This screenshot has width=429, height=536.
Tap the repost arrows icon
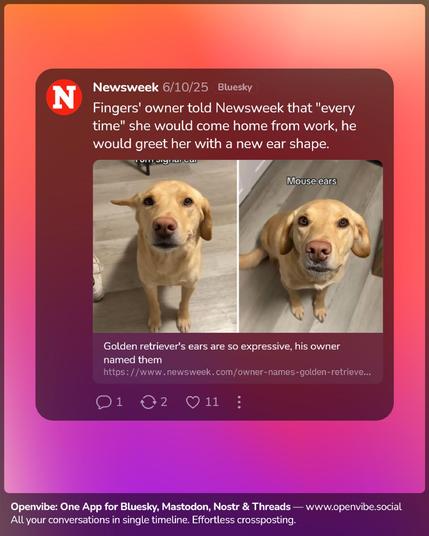point(148,402)
